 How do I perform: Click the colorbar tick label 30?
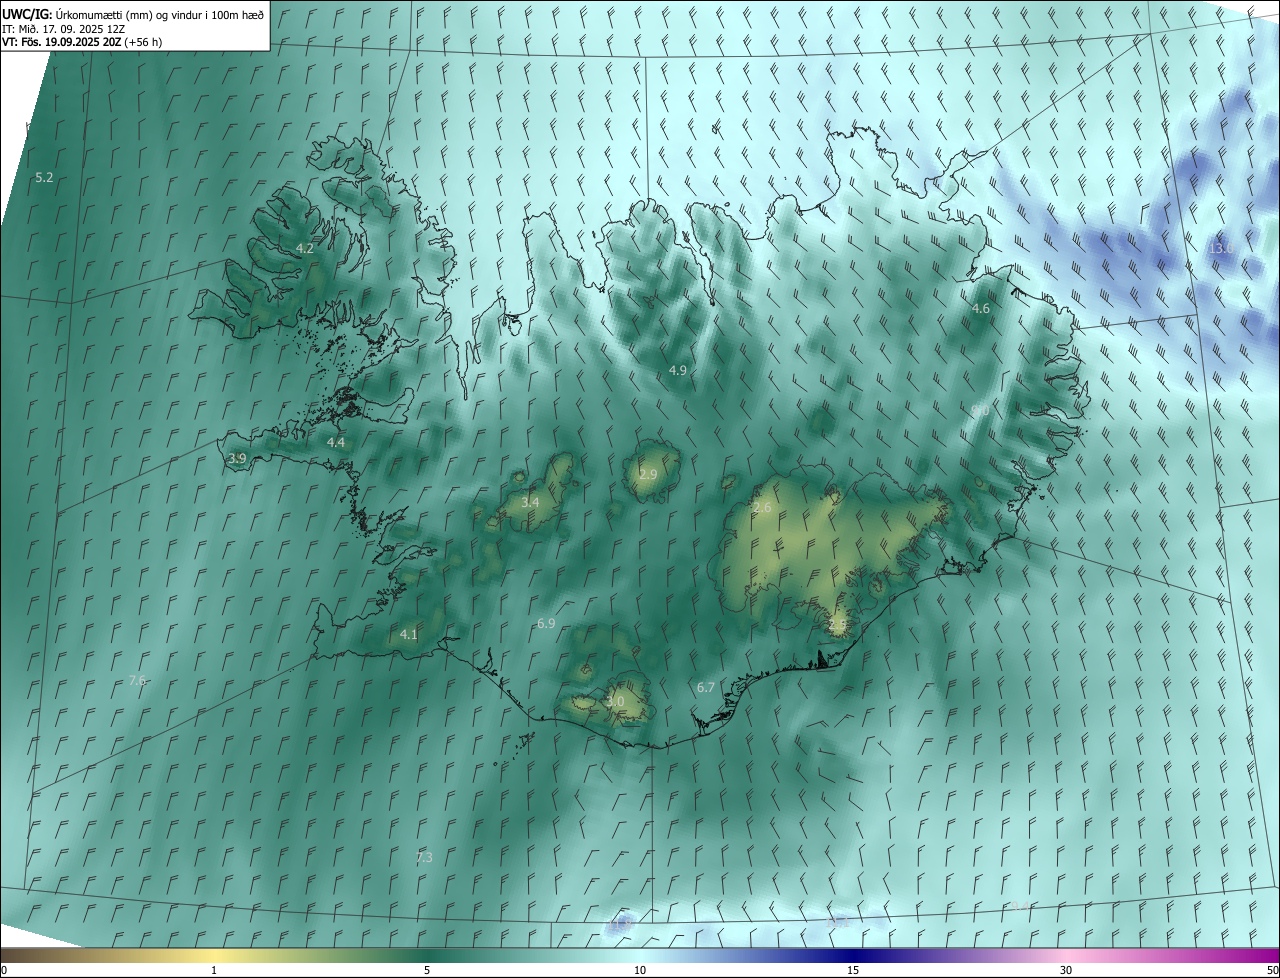coord(1066,970)
